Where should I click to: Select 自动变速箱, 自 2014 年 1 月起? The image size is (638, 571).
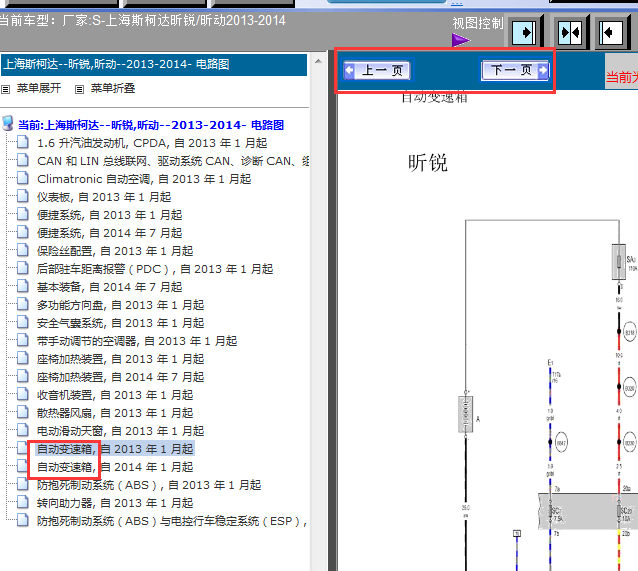coord(115,467)
